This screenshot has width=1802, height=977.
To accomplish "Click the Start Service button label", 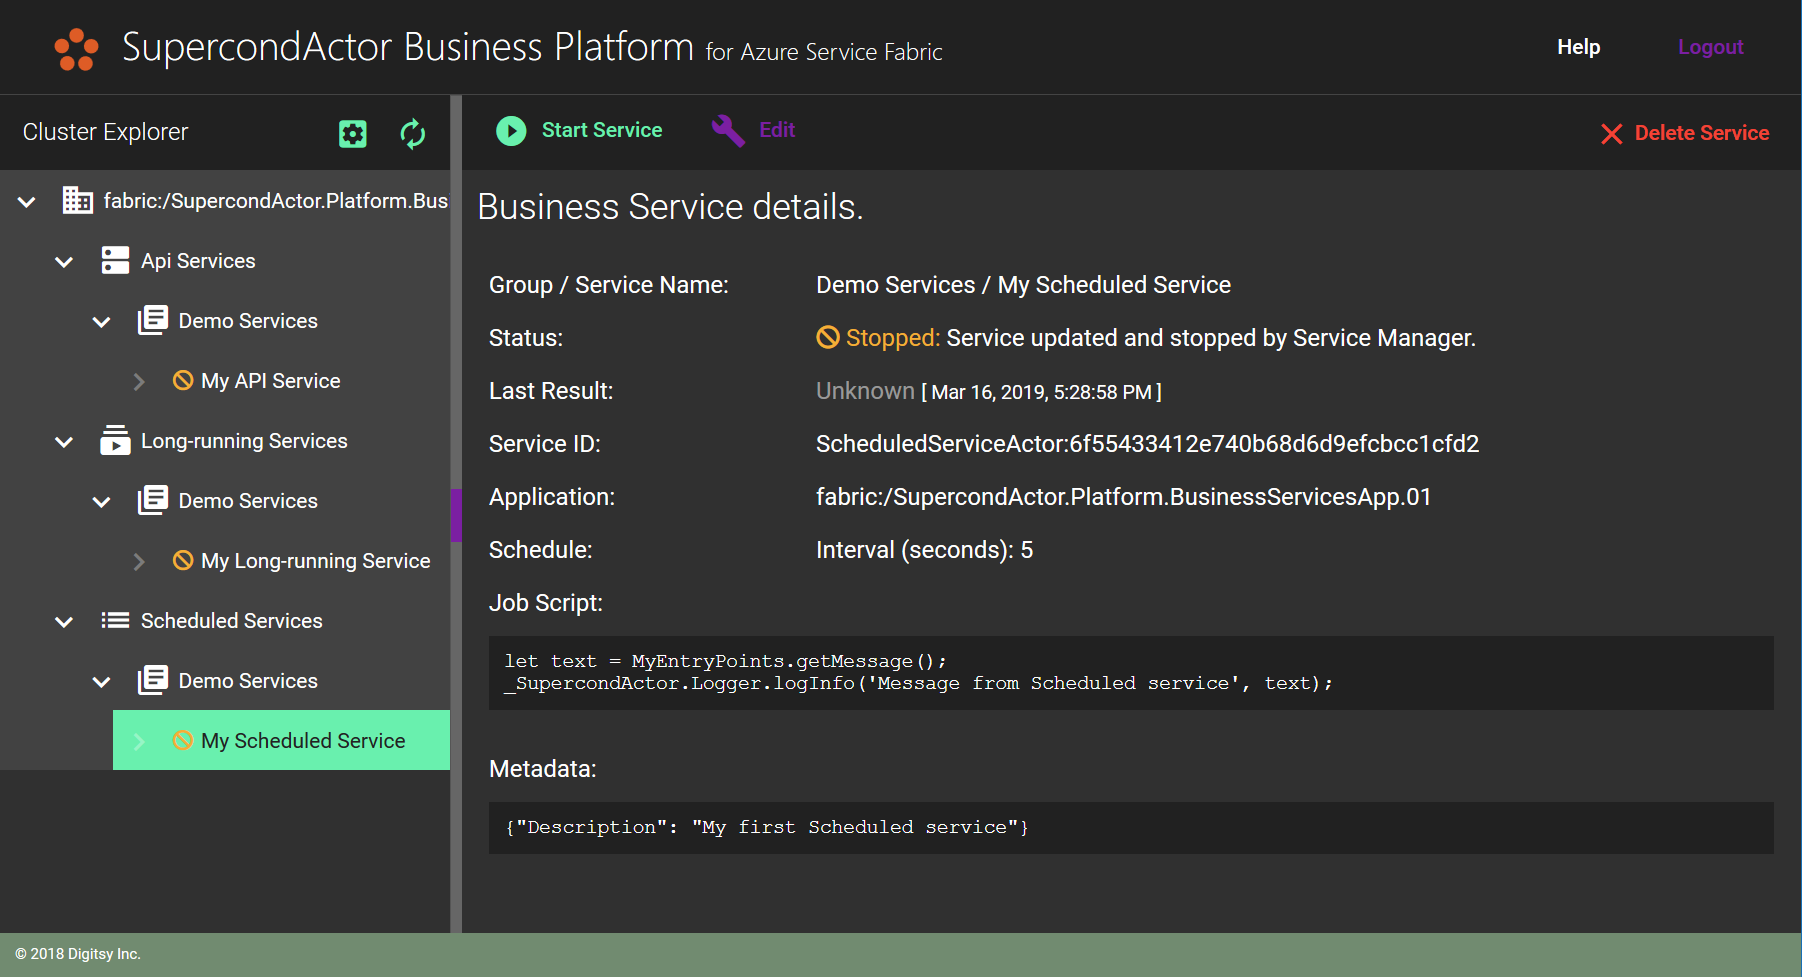I will pos(602,130).
